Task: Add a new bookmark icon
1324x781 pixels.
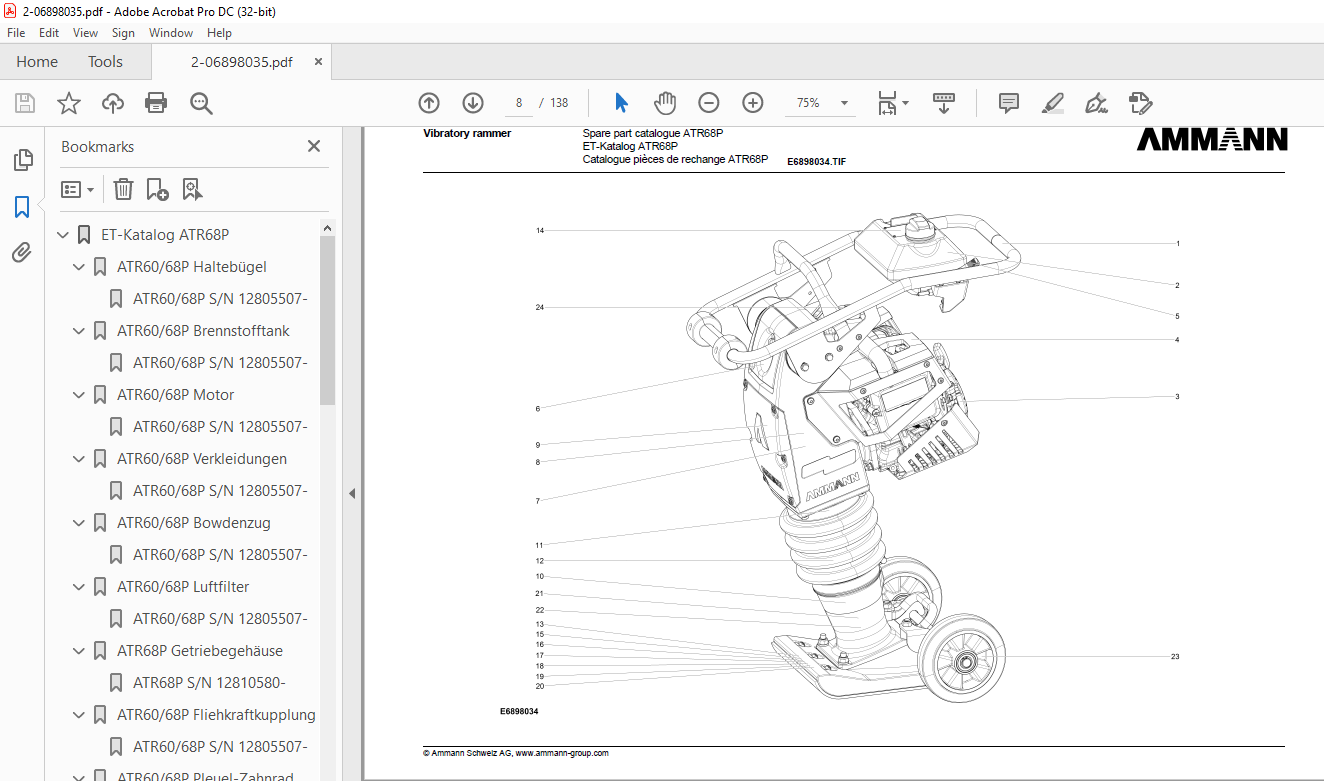Action: pos(157,189)
